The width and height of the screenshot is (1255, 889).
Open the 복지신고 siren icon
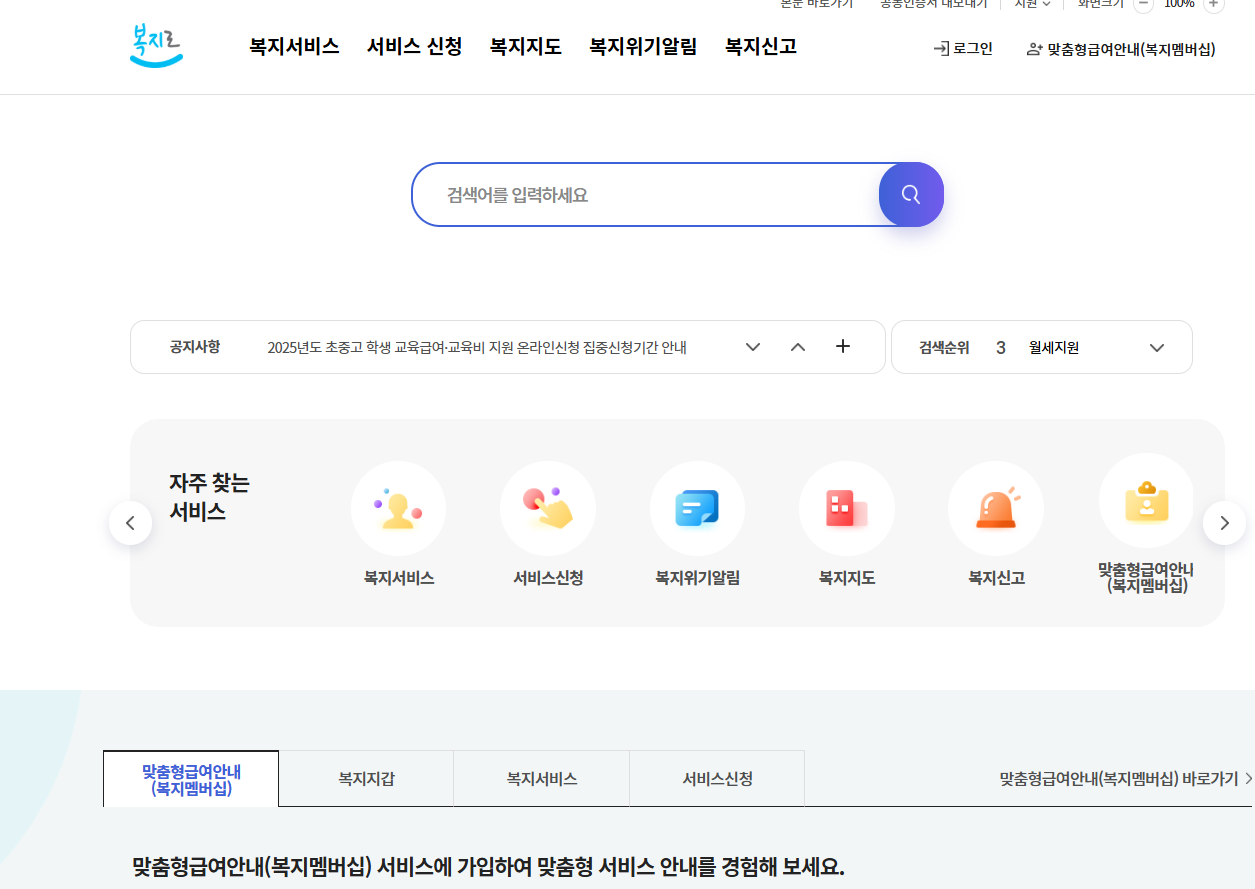coord(996,509)
